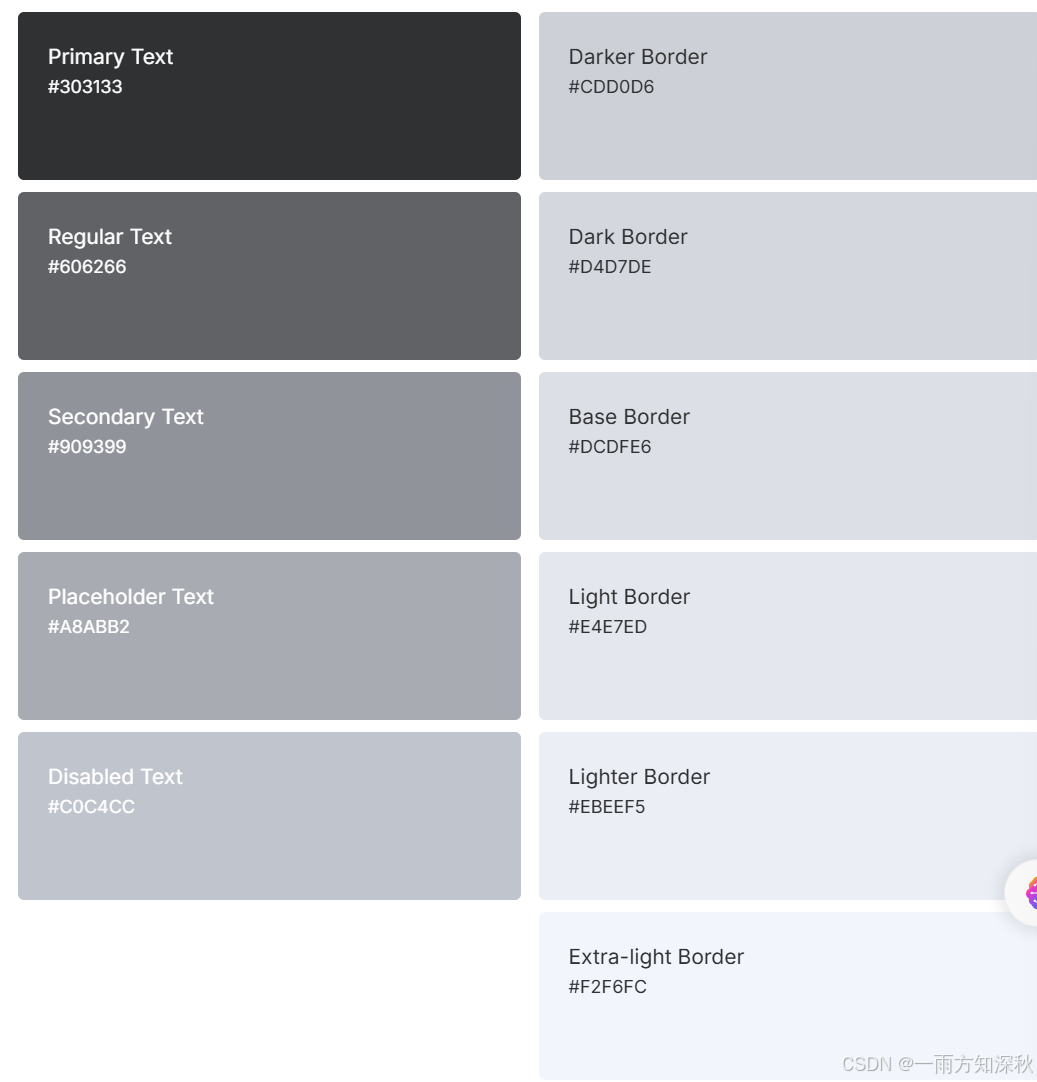Image resolution: width=1037 pixels, height=1082 pixels.
Task: Click the CSDN watermark text
Action: (x=937, y=1064)
